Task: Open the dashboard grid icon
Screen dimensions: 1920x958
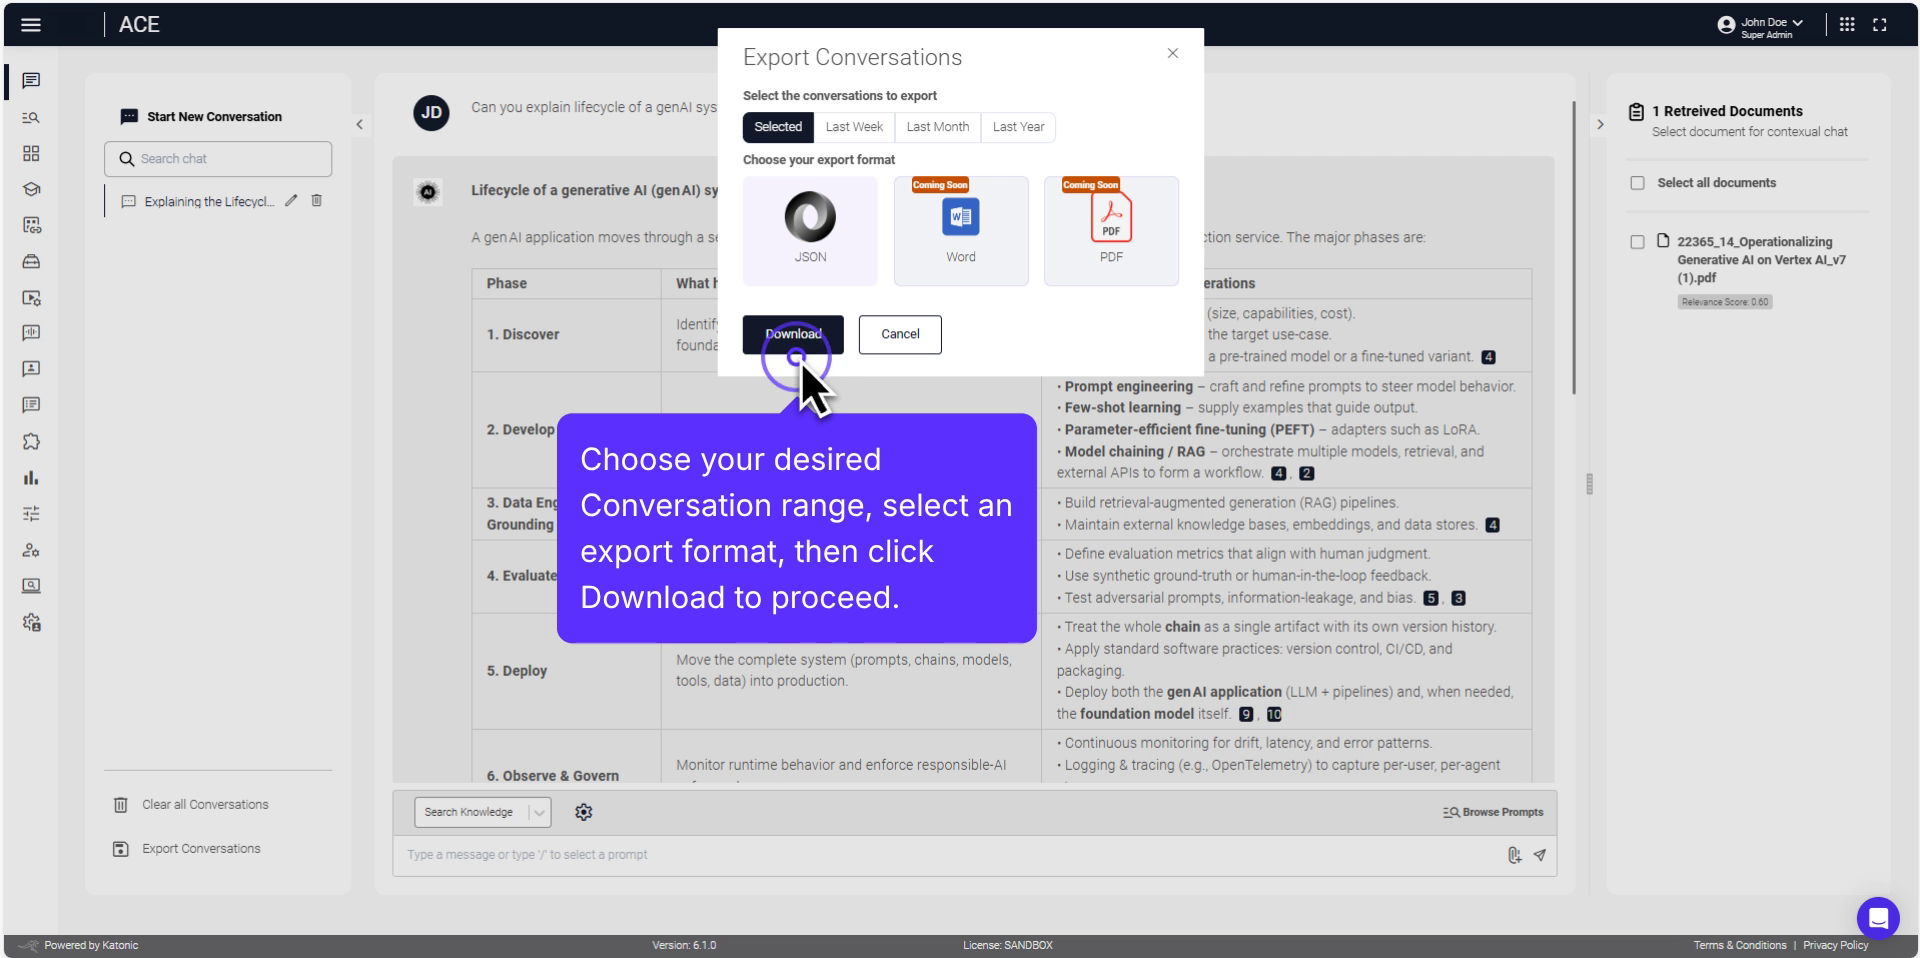Action: click(31, 153)
